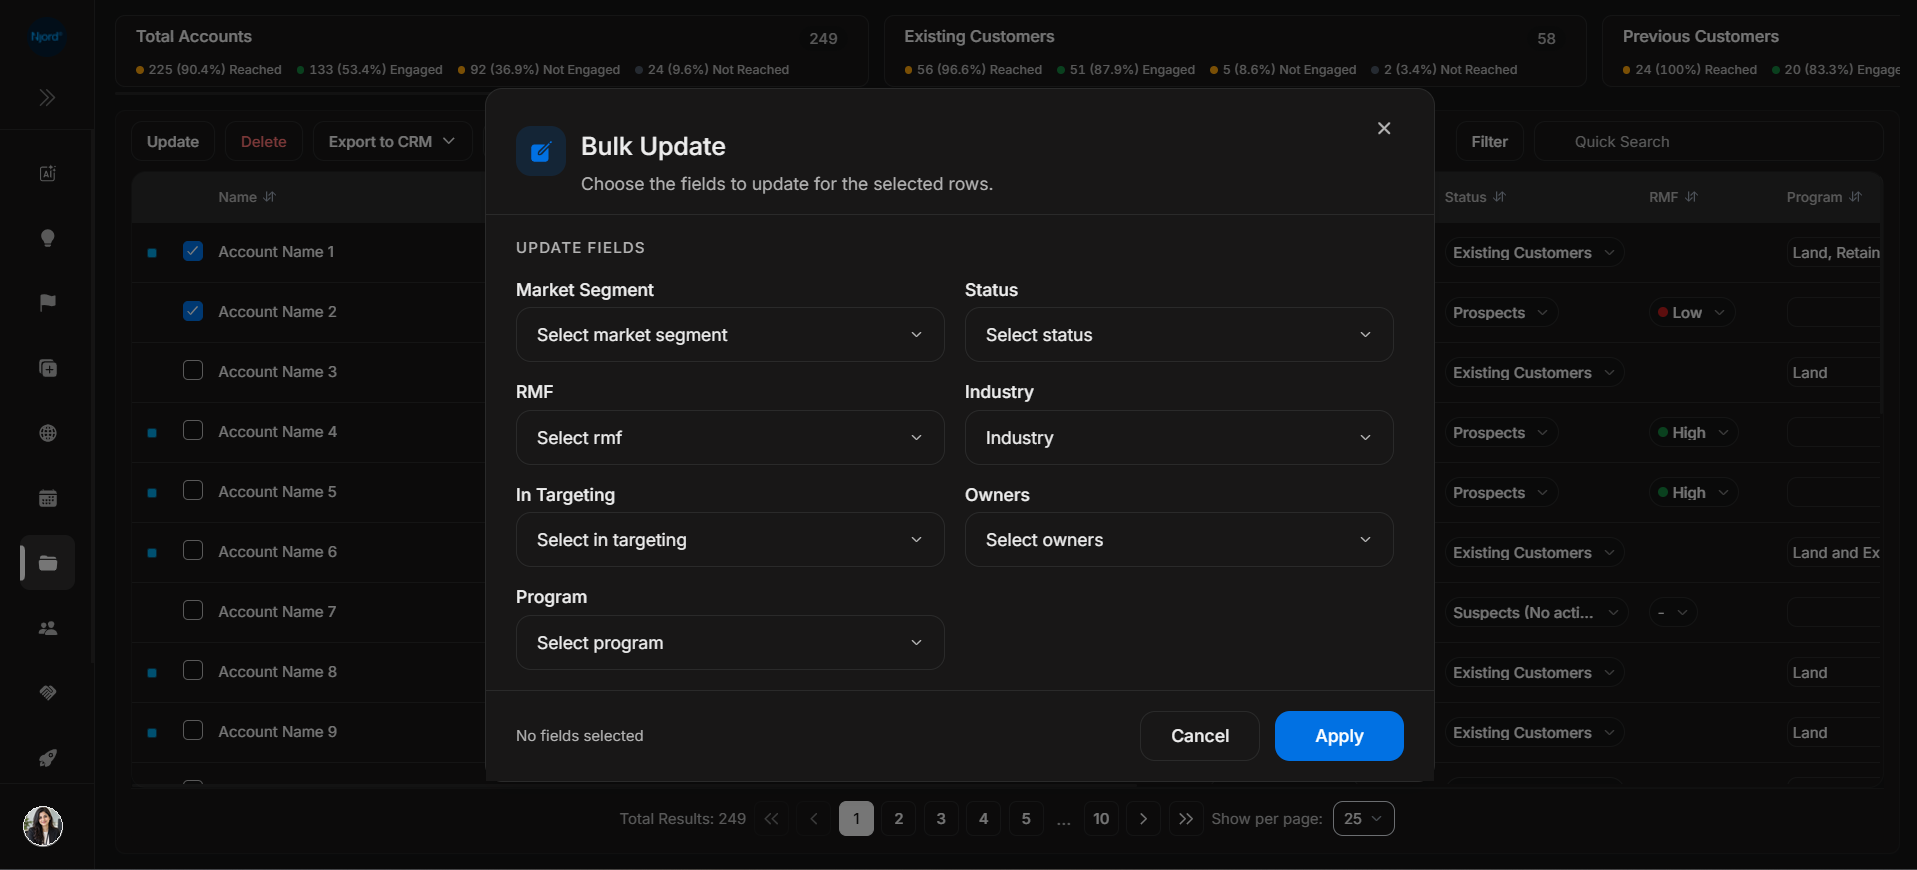The image size is (1917, 870).
Task: Open the Select owners dropdown
Action: 1179,540
